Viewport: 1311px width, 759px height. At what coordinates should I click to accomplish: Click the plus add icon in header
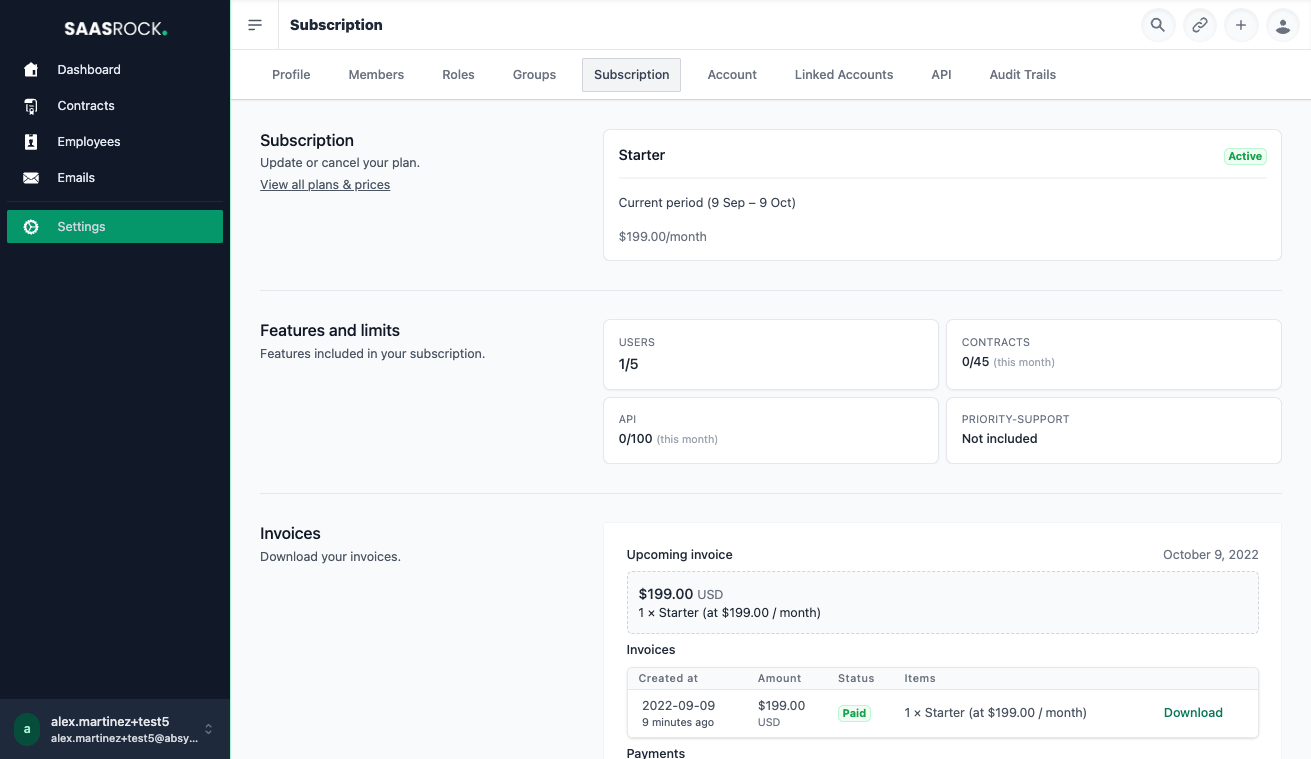coord(1241,25)
